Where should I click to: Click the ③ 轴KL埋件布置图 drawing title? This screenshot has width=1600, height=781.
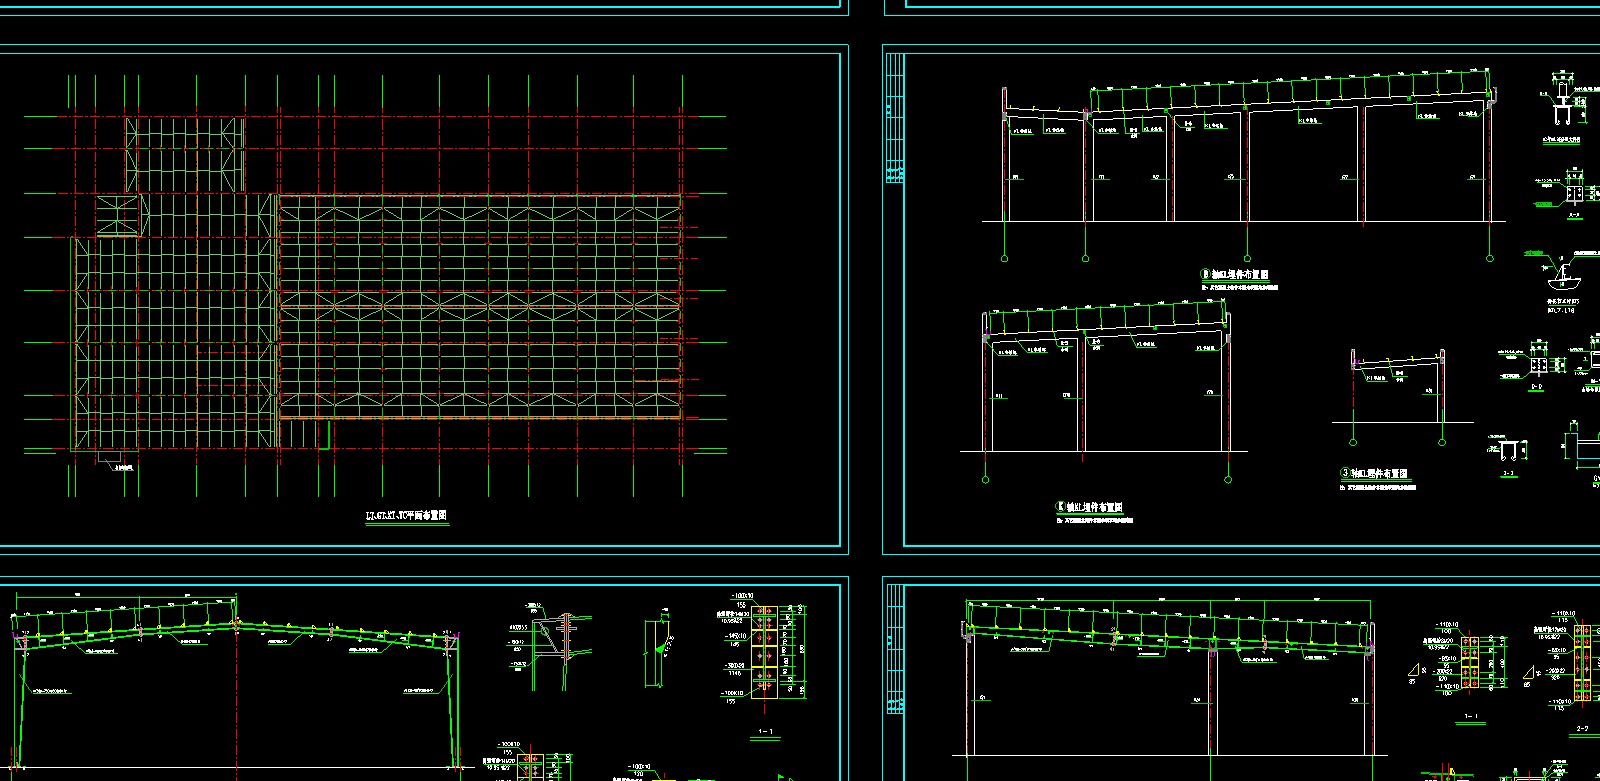point(1373,473)
